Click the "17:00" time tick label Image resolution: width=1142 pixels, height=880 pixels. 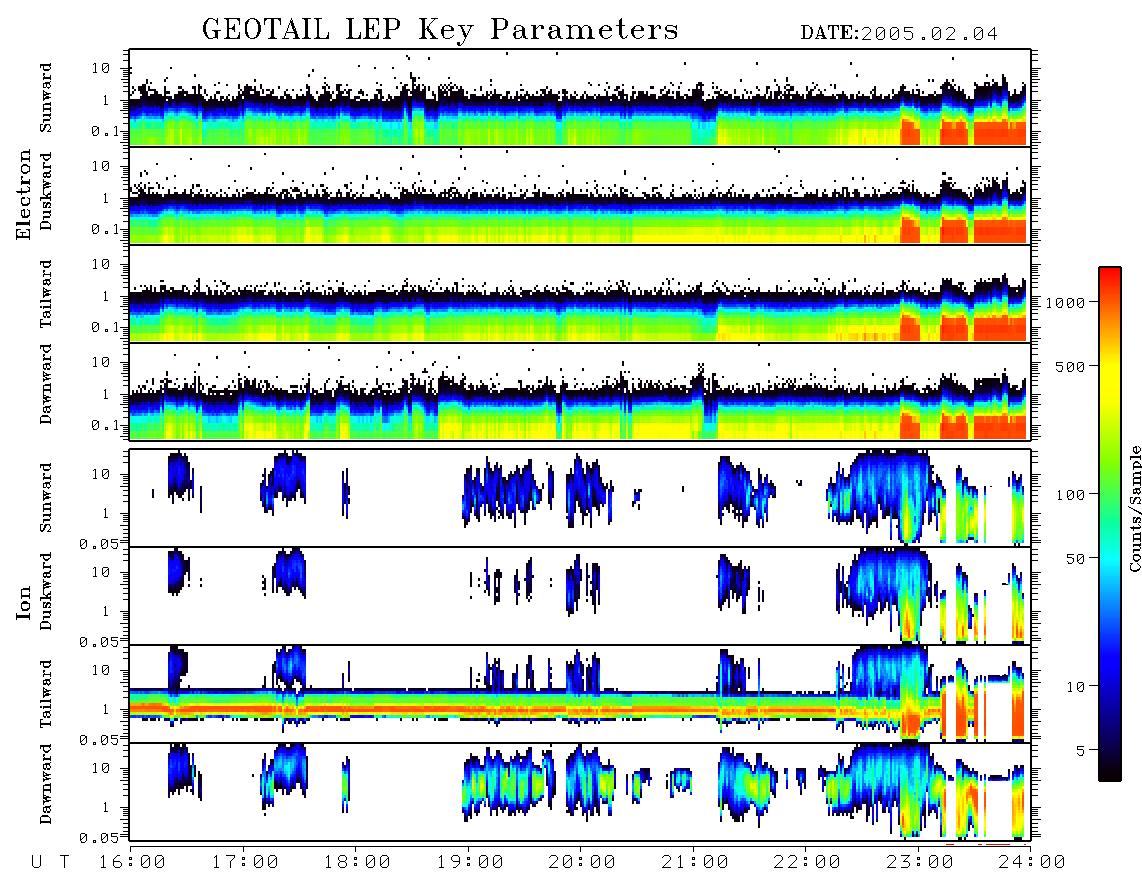(x=245, y=863)
